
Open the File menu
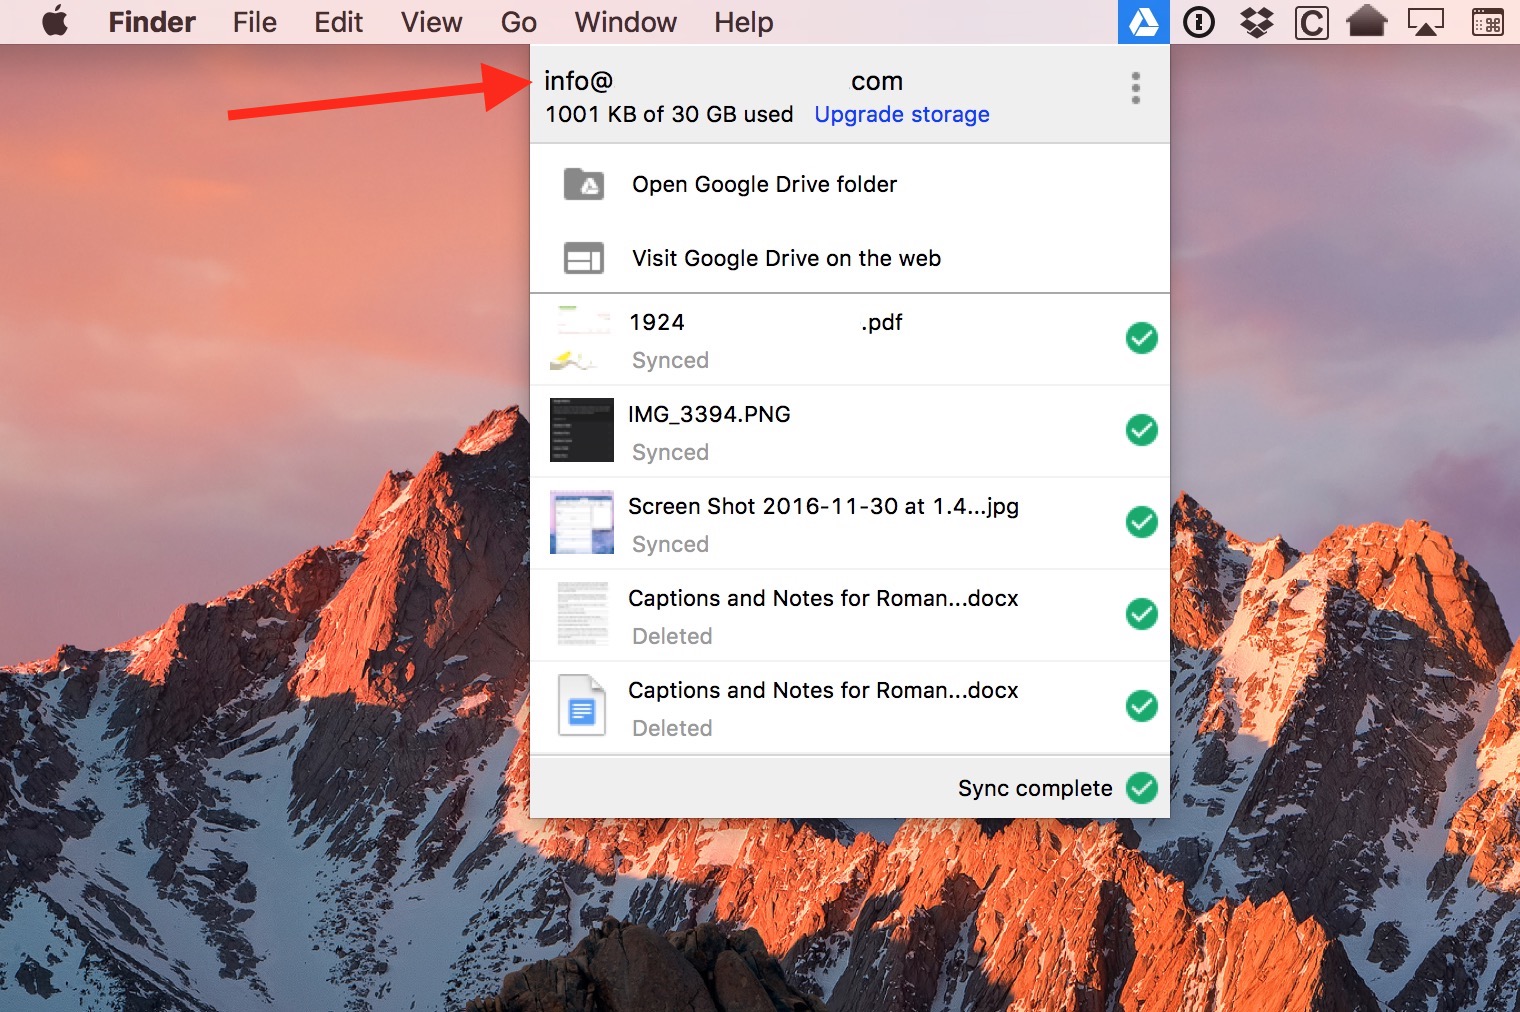255,22
